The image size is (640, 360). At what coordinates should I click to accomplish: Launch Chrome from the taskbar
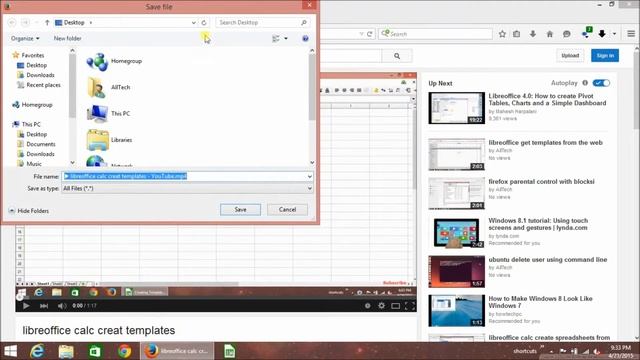[124, 351]
